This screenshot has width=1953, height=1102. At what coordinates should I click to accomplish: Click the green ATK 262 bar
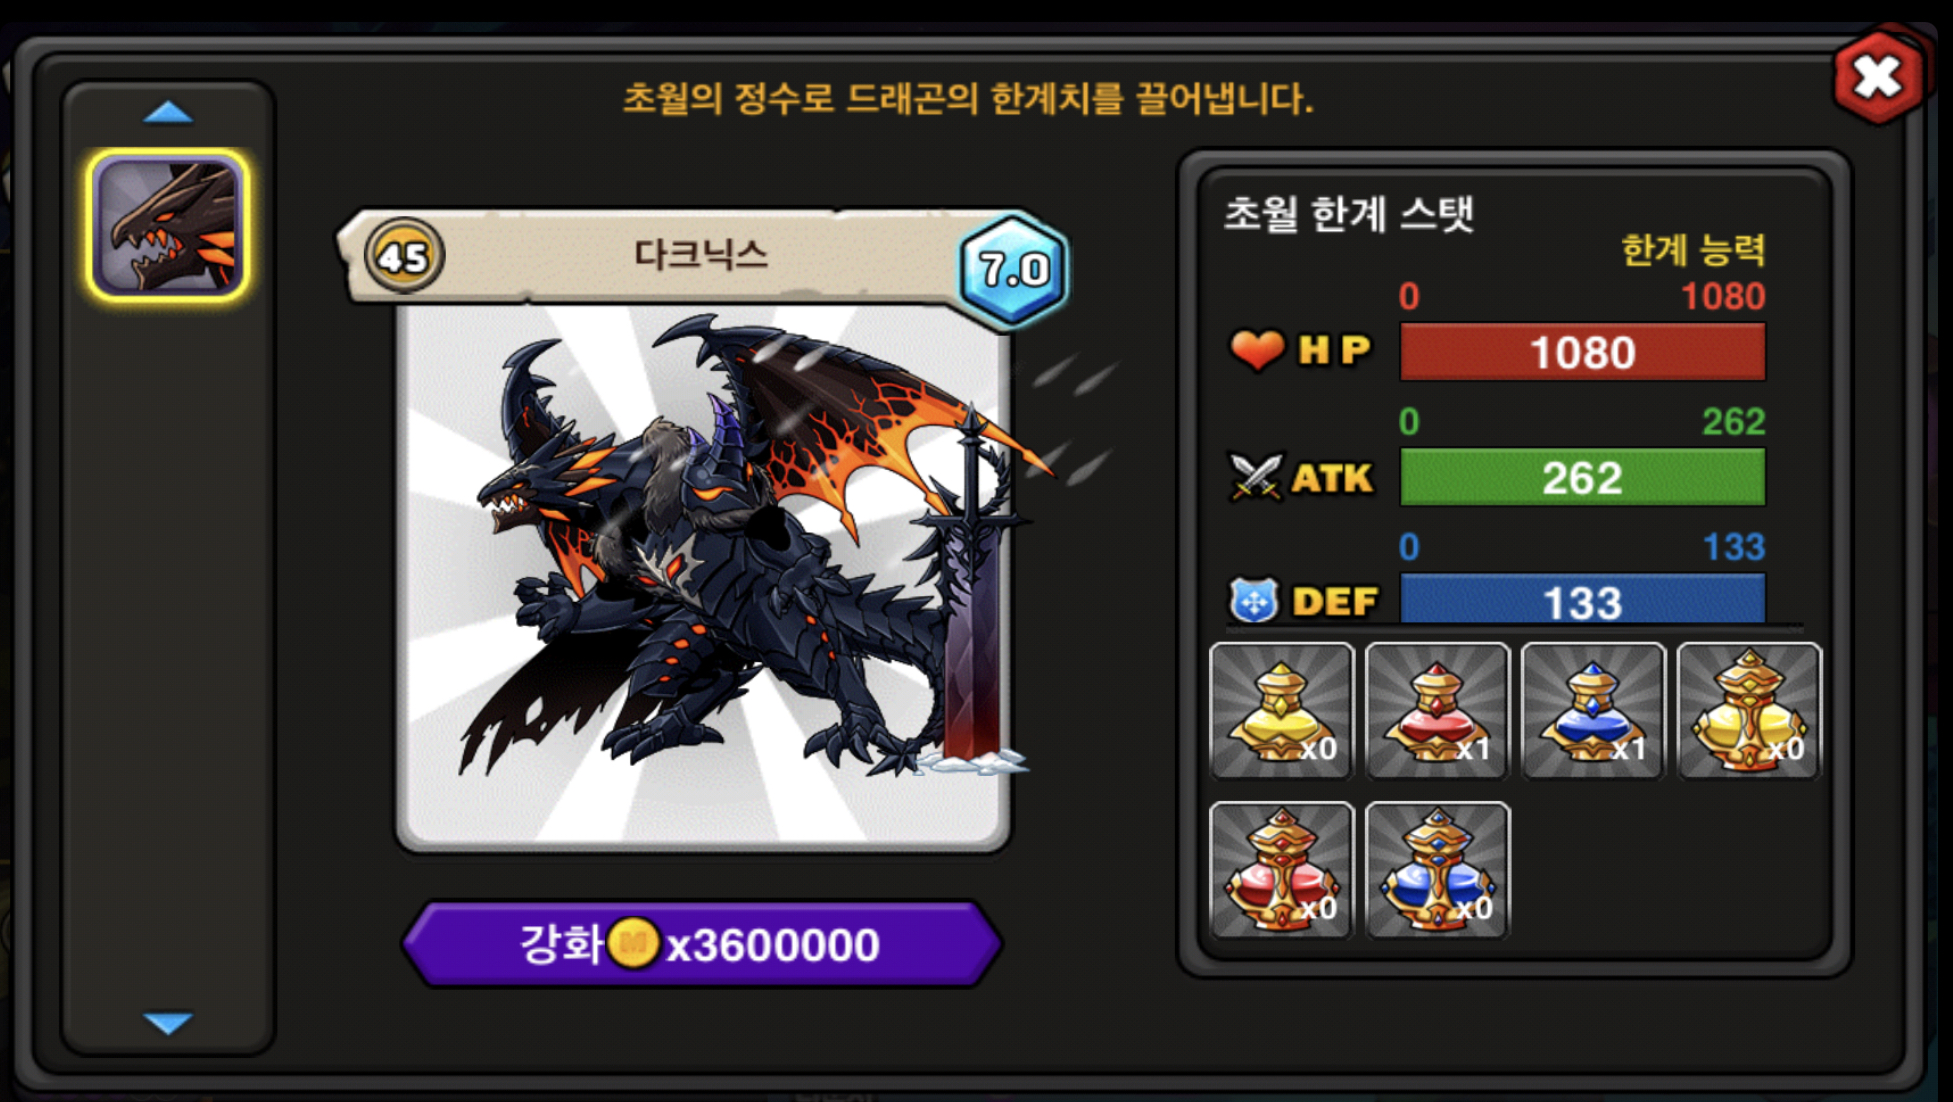point(1583,477)
